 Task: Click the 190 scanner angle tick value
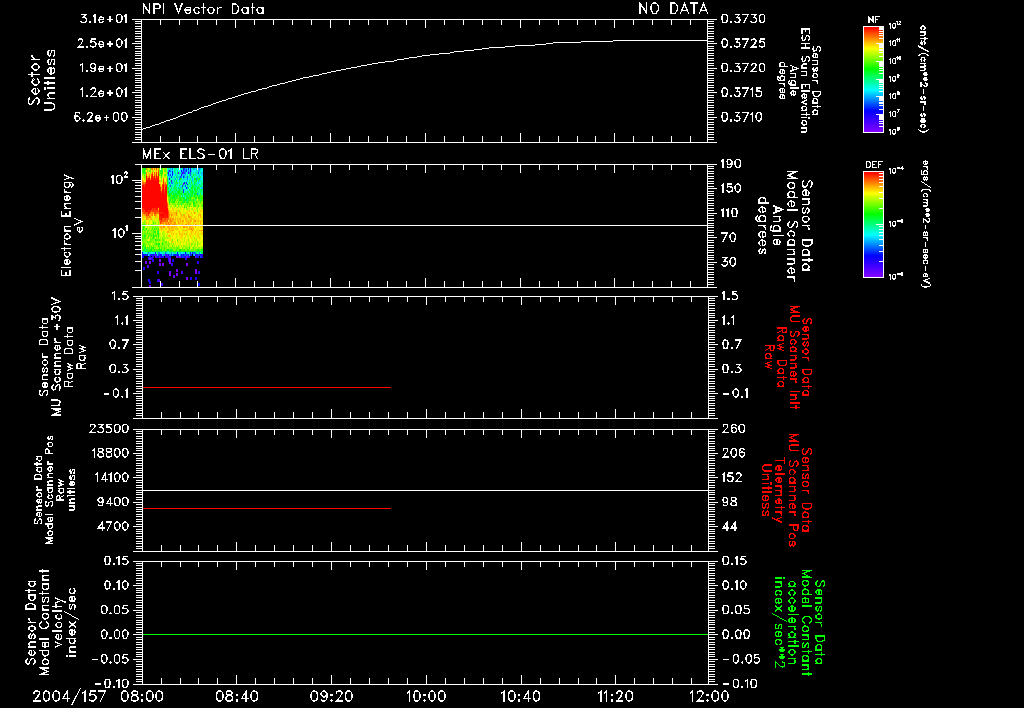[731, 164]
